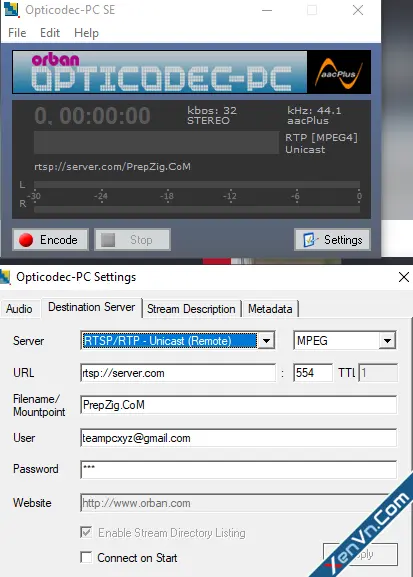Image resolution: width=413 pixels, height=577 pixels.
Task: Click the Website field showing orban.com
Action: point(239,503)
